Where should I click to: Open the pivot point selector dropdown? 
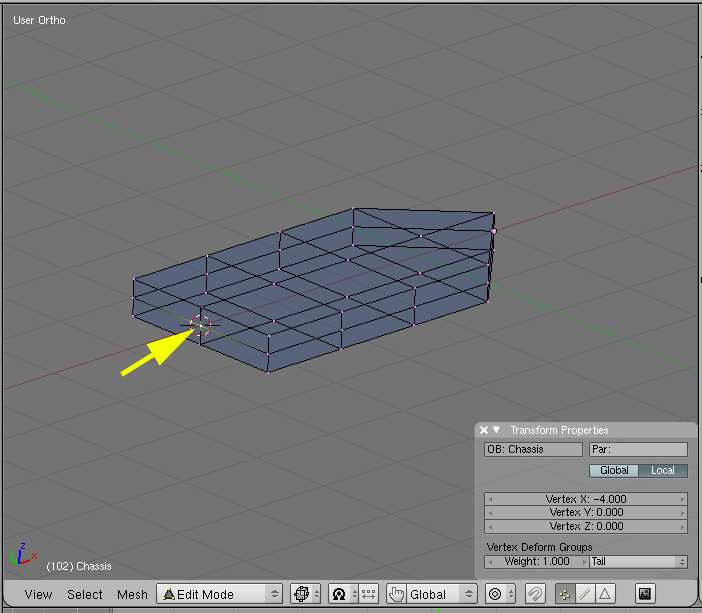pos(343,594)
